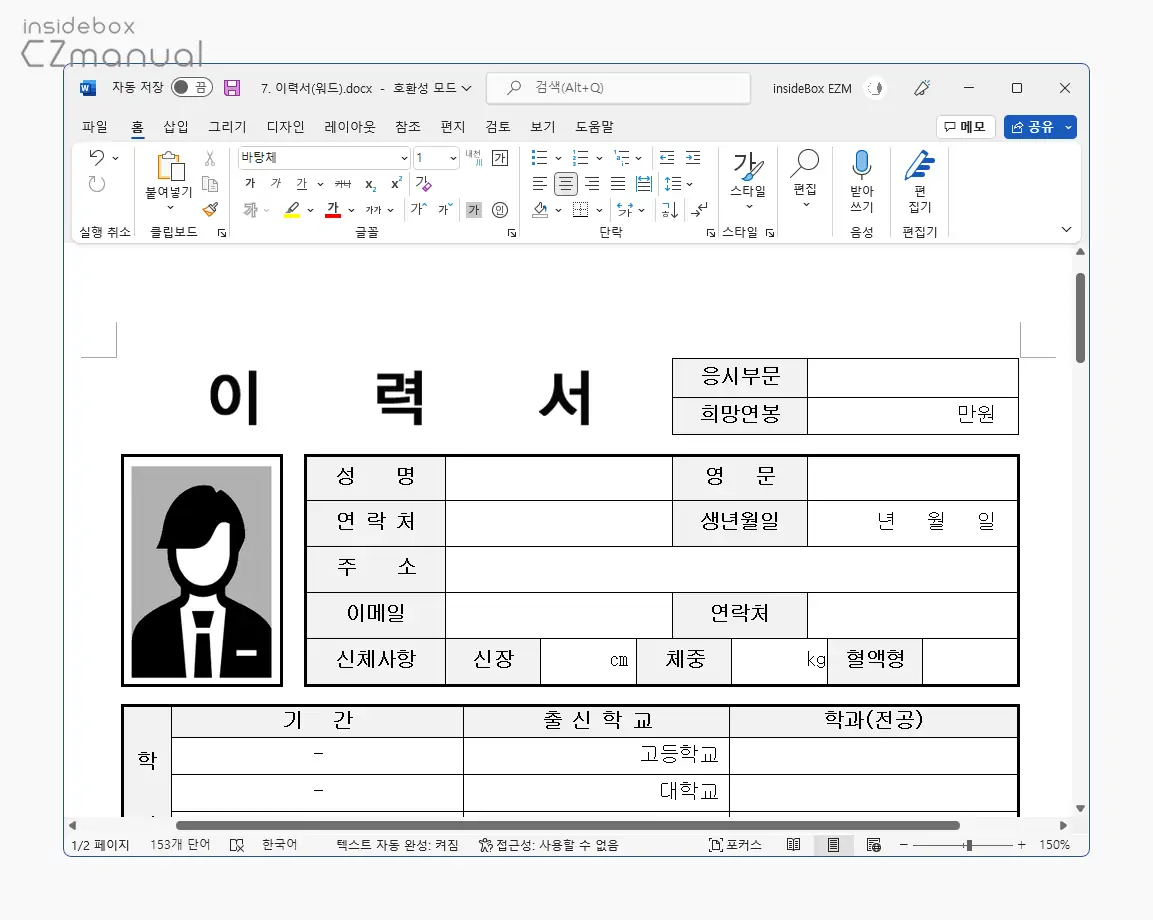Image resolution: width=1153 pixels, height=920 pixels.
Task: Click the Clear All Formatting eraser icon
Action: pyautogui.click(x=424, y=184)
